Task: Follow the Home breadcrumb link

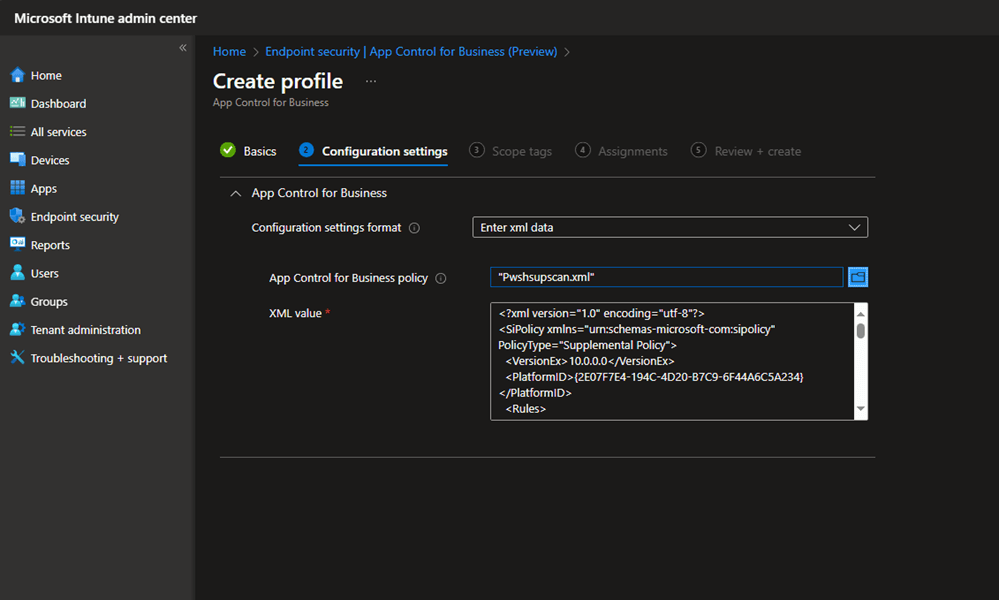Action: tap(229, 52)
